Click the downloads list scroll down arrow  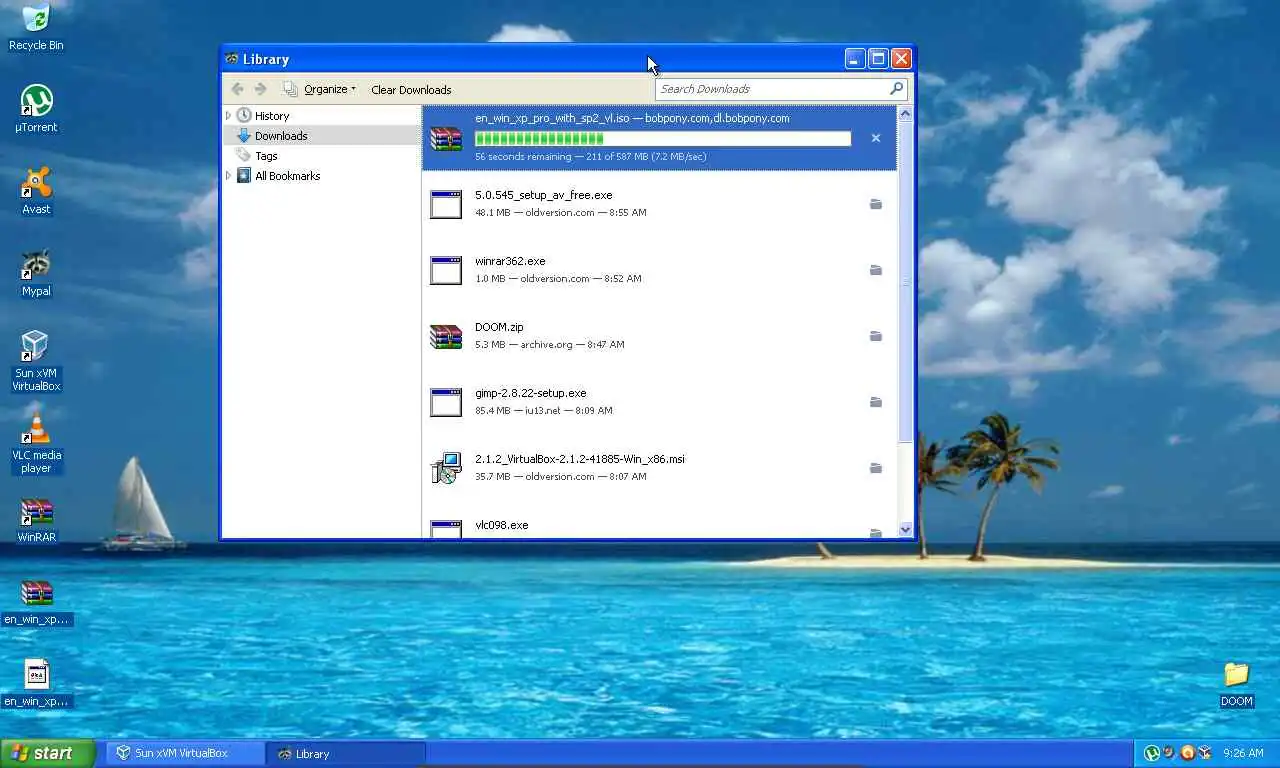(906, 530)
